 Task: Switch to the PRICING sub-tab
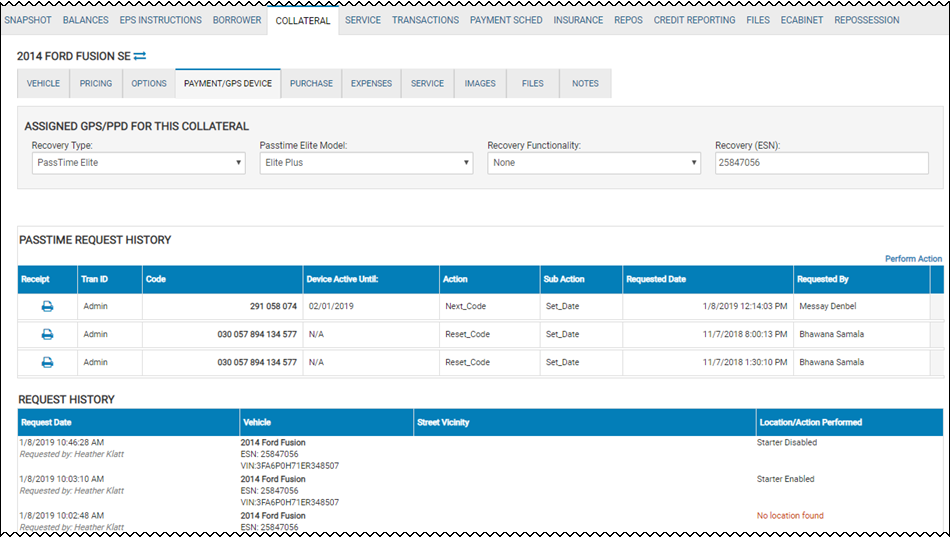tap(96, 84)
